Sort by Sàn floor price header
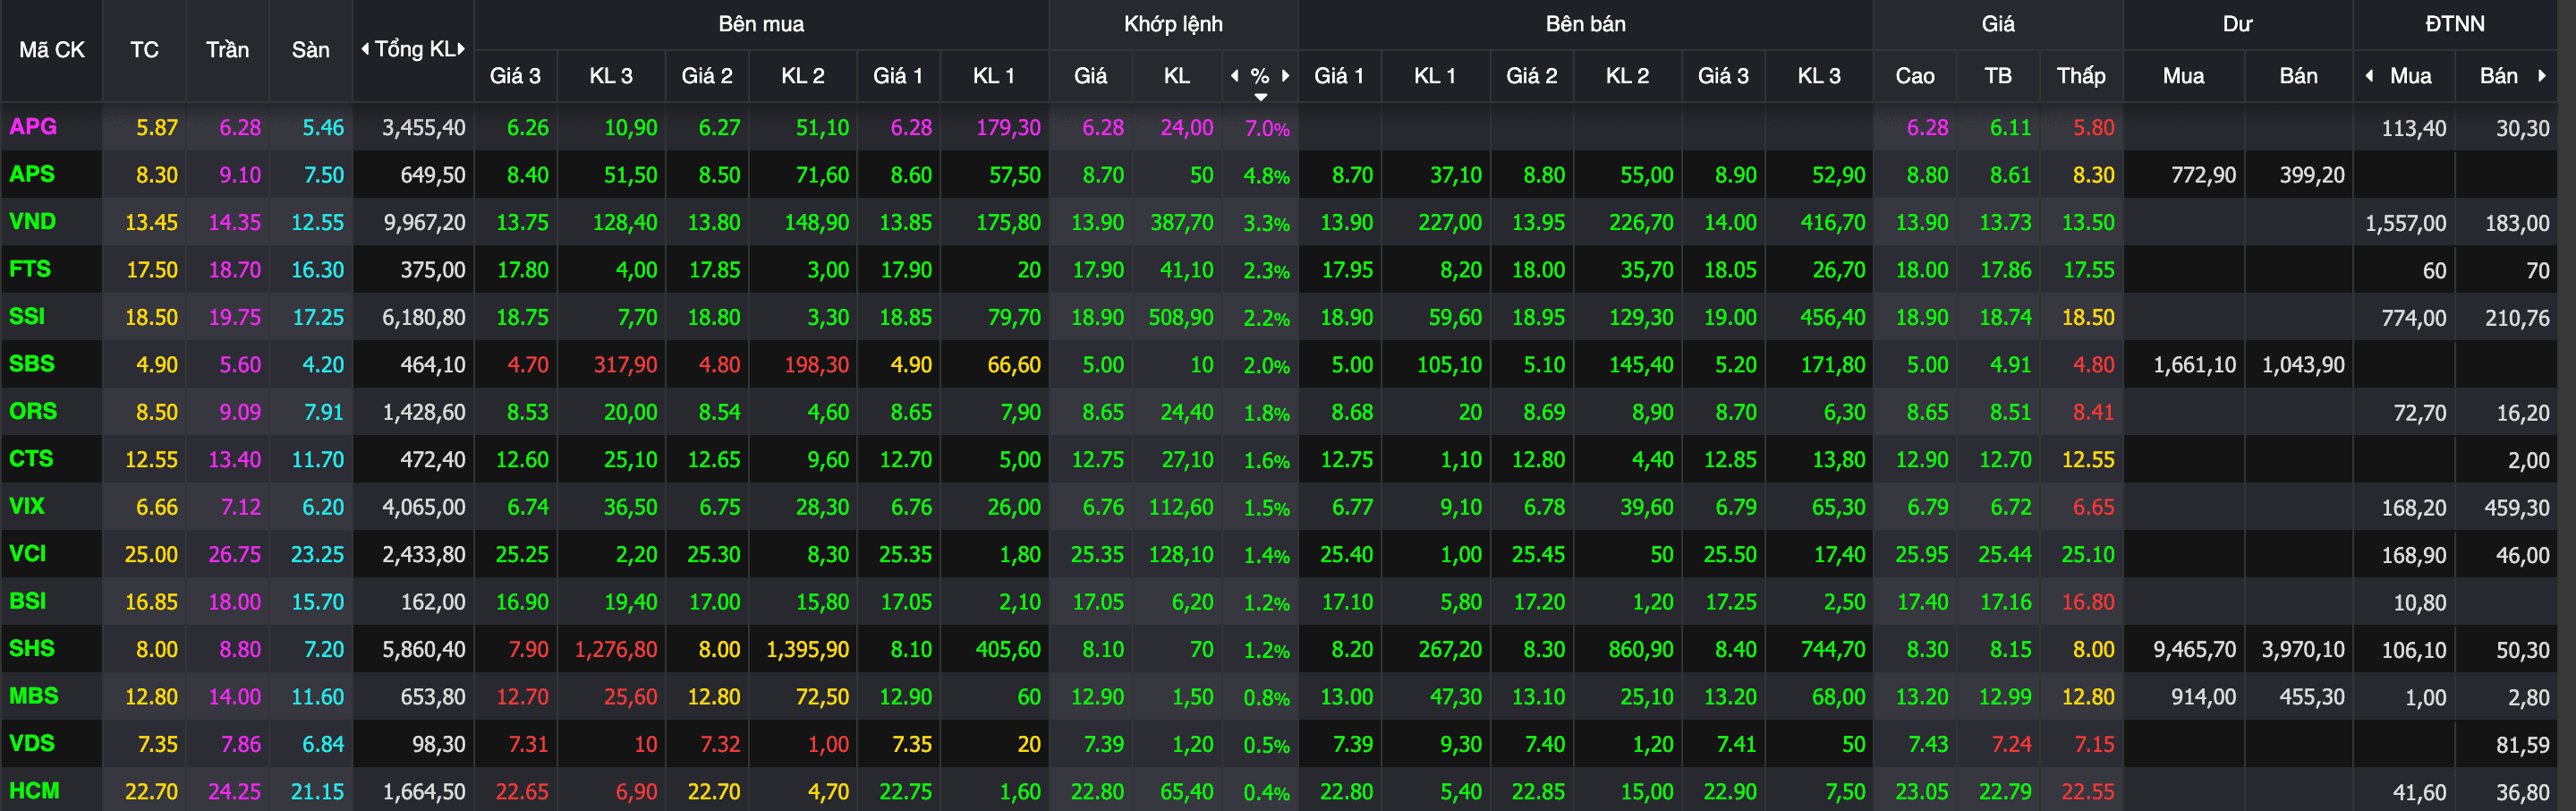 [x=310, y=50]
